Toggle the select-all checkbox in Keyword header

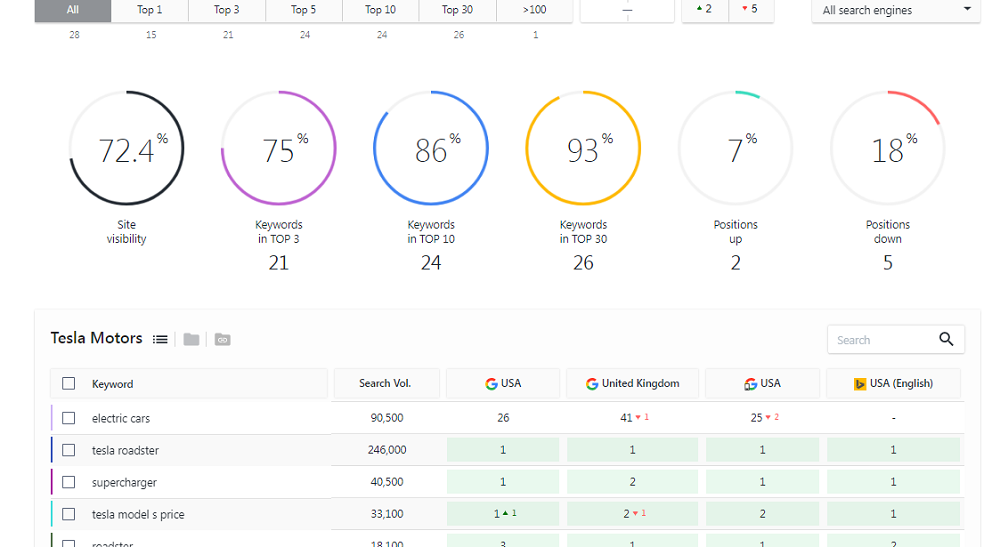68,383
